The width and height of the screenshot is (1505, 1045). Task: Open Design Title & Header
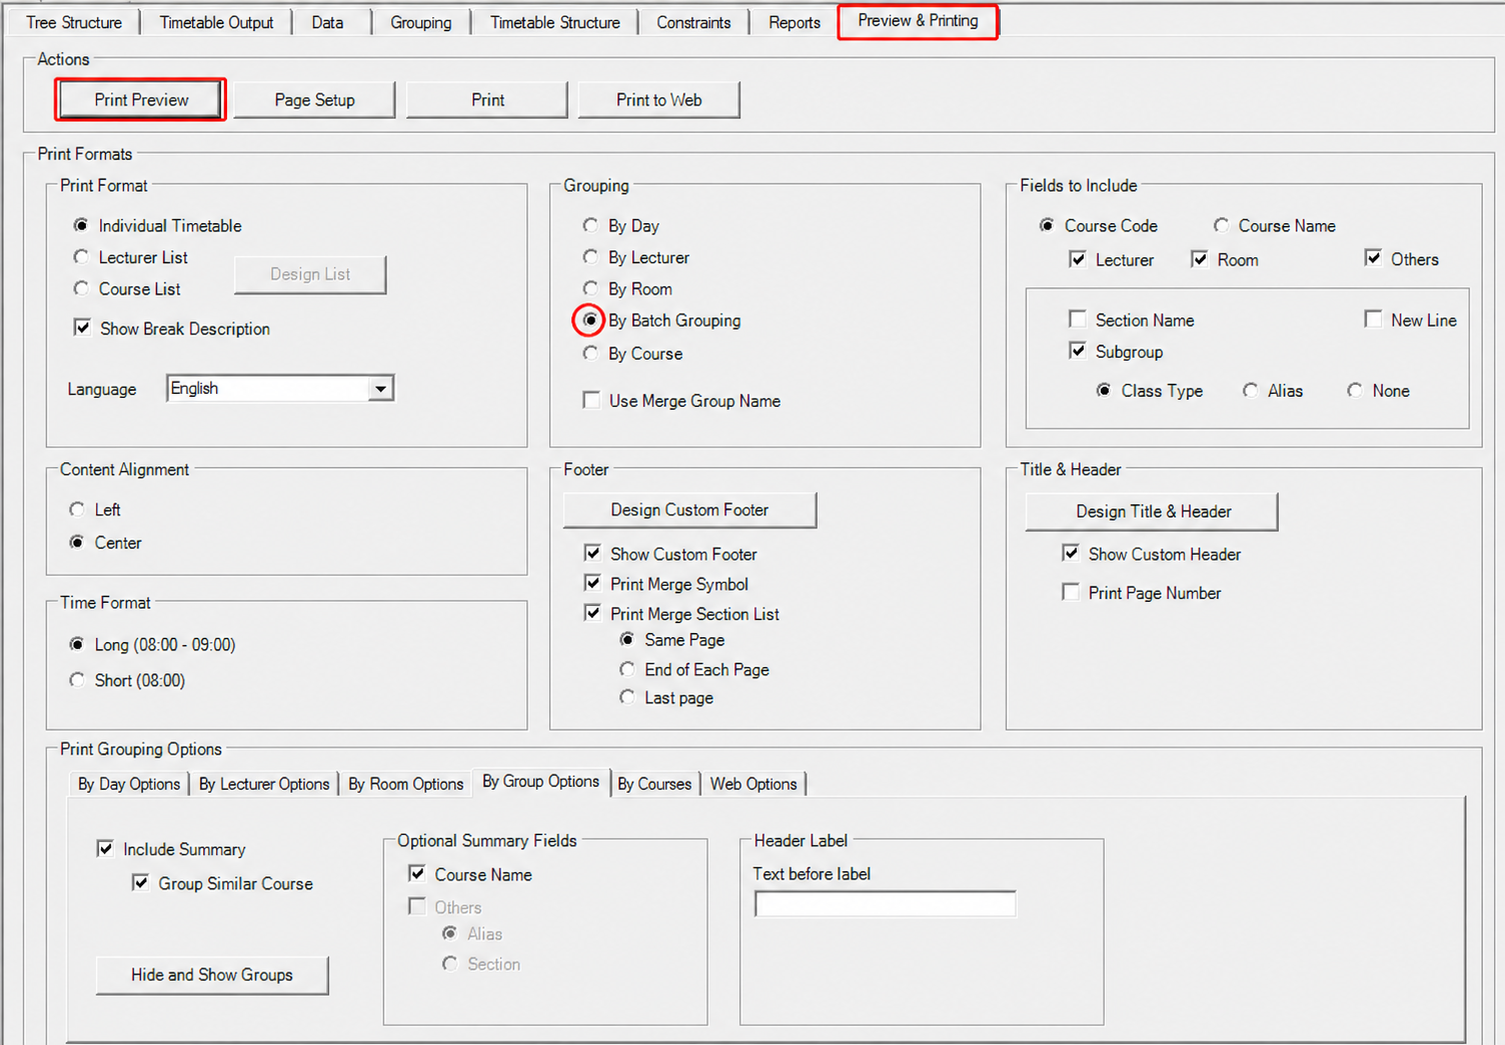(x=1152, y=511)
